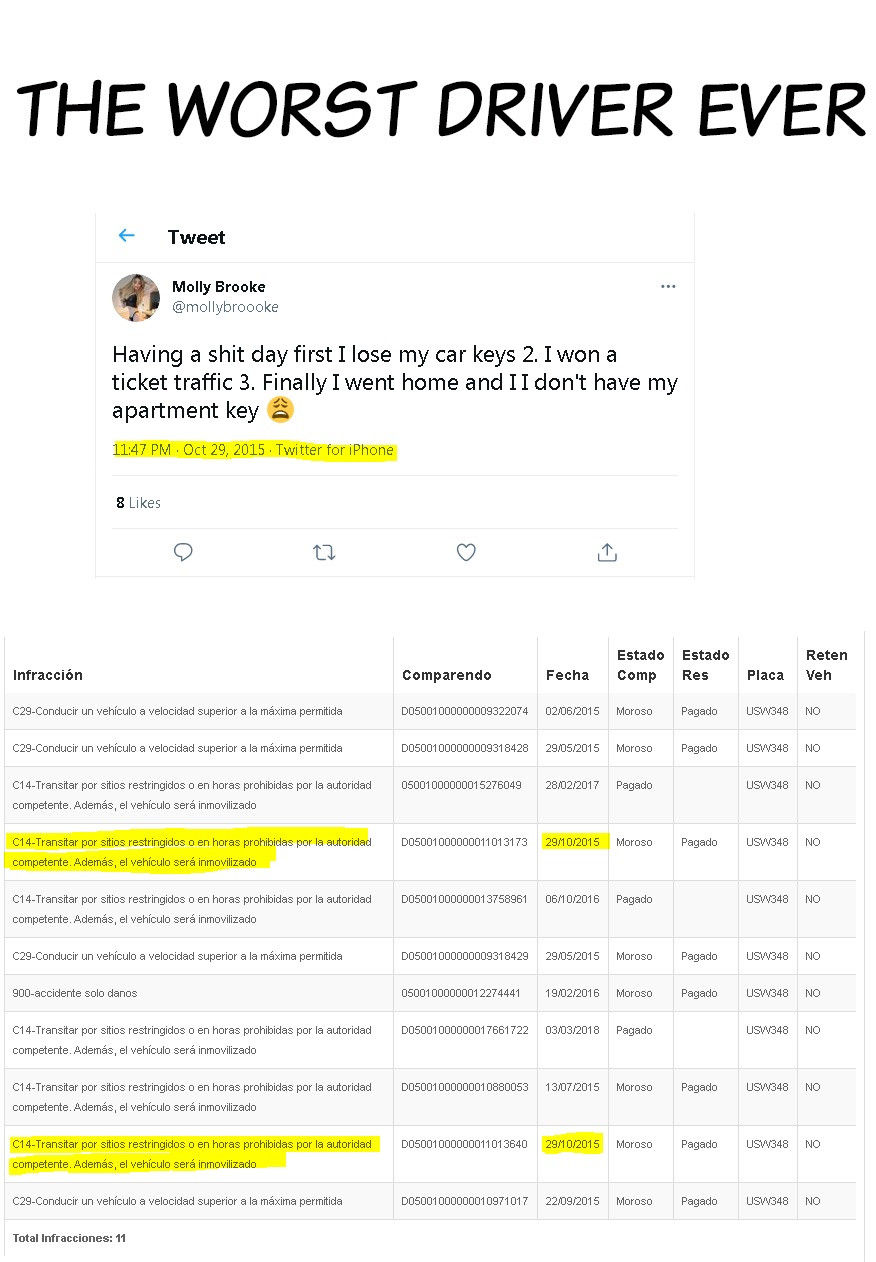Screen dimensions: 876x1262
Task: Click the Molly Brooke display name
Action: click(218, 287)
